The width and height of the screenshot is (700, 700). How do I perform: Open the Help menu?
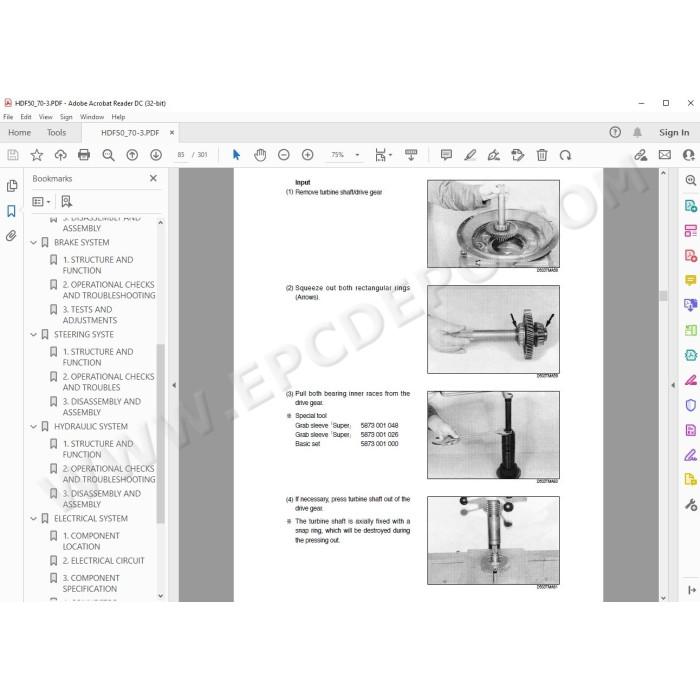pyautogui.click(x=118, y=117)
